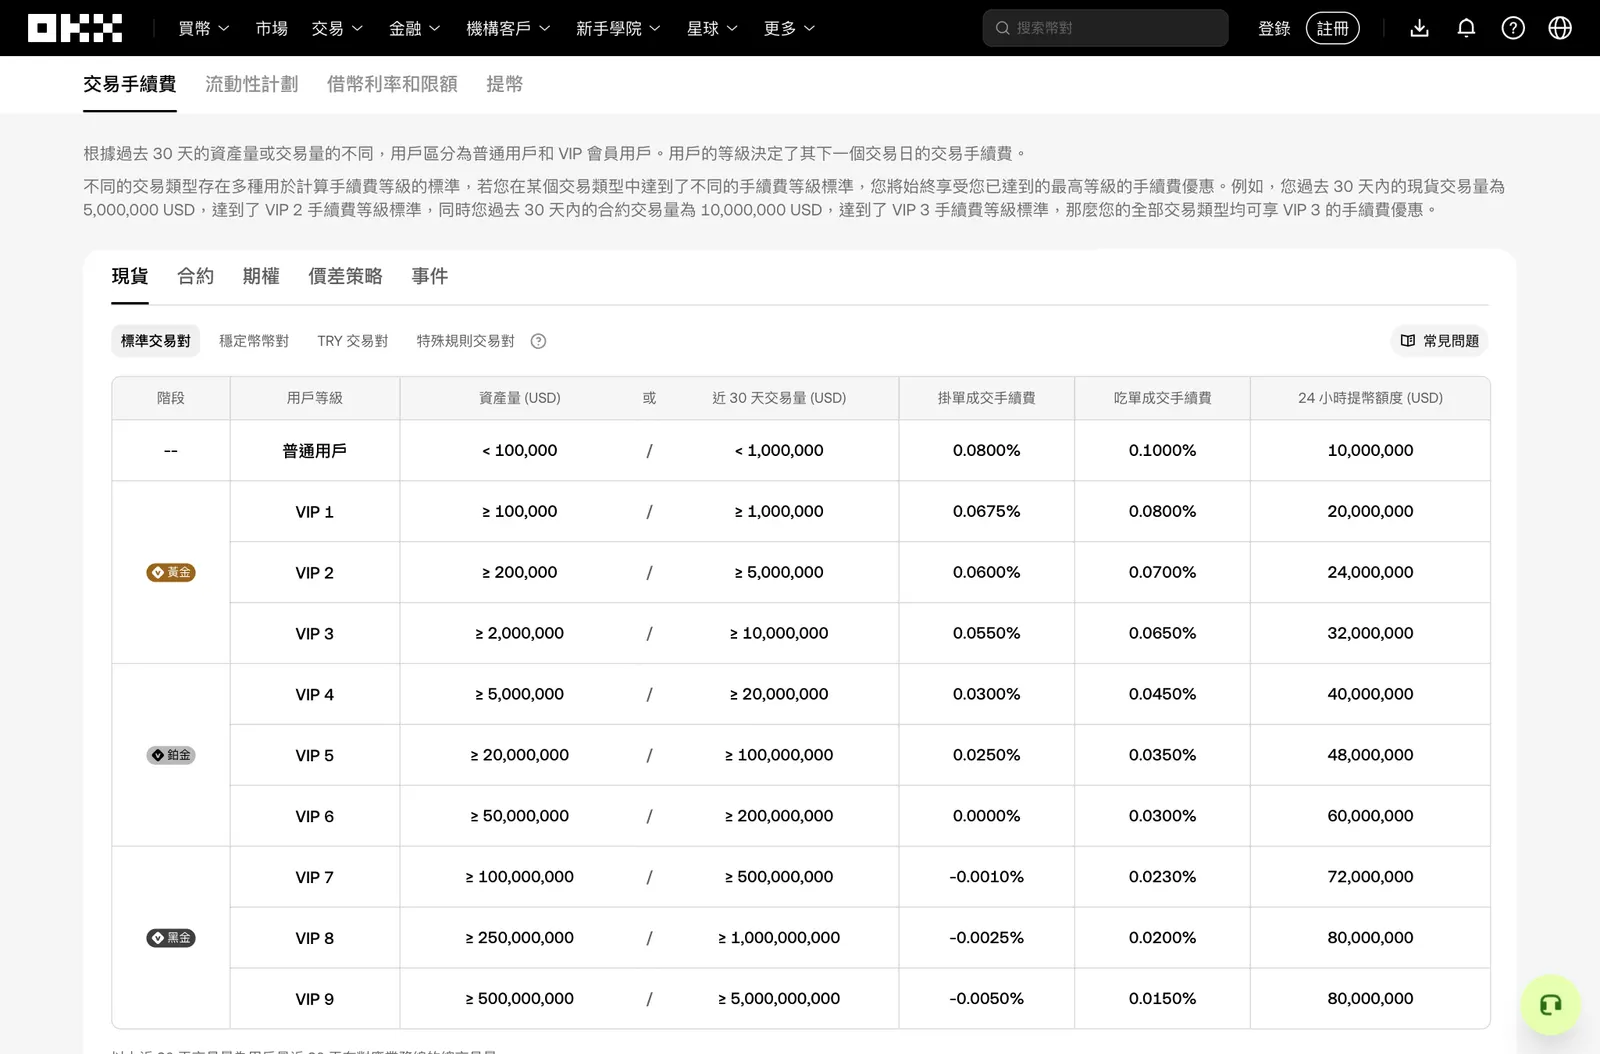Open the 常見問題 FAQ button
The image size is (1600, 1054).
(x=1439, y=341)
